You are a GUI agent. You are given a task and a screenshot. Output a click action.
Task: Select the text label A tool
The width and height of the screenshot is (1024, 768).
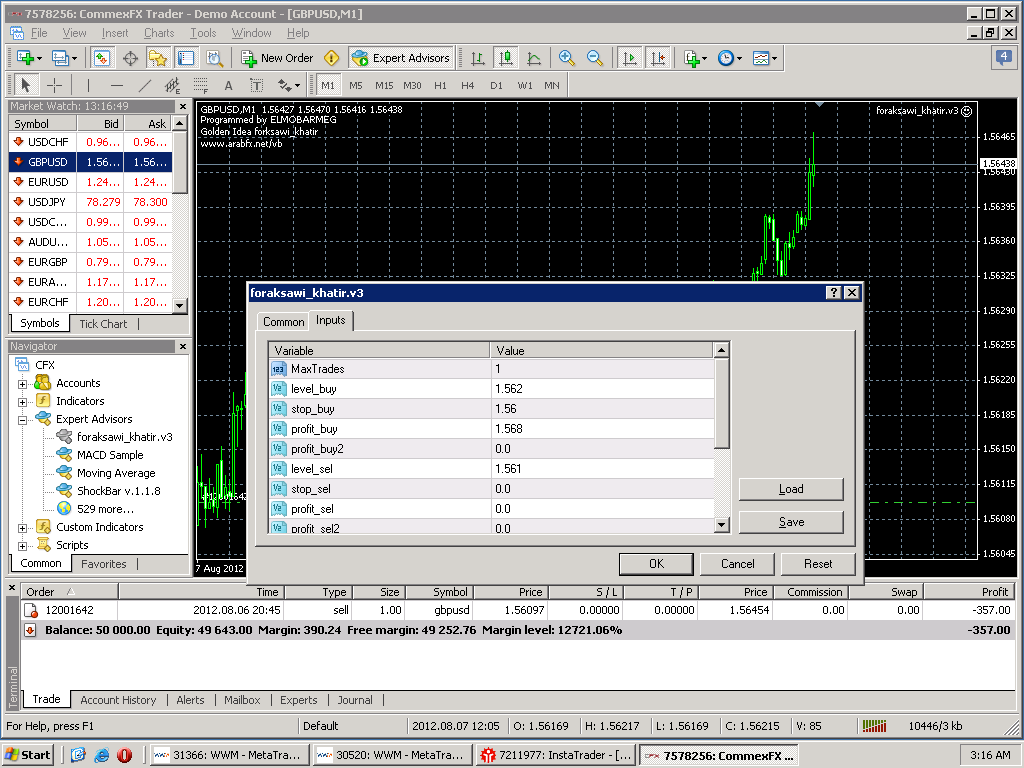[x=228, y=85]
